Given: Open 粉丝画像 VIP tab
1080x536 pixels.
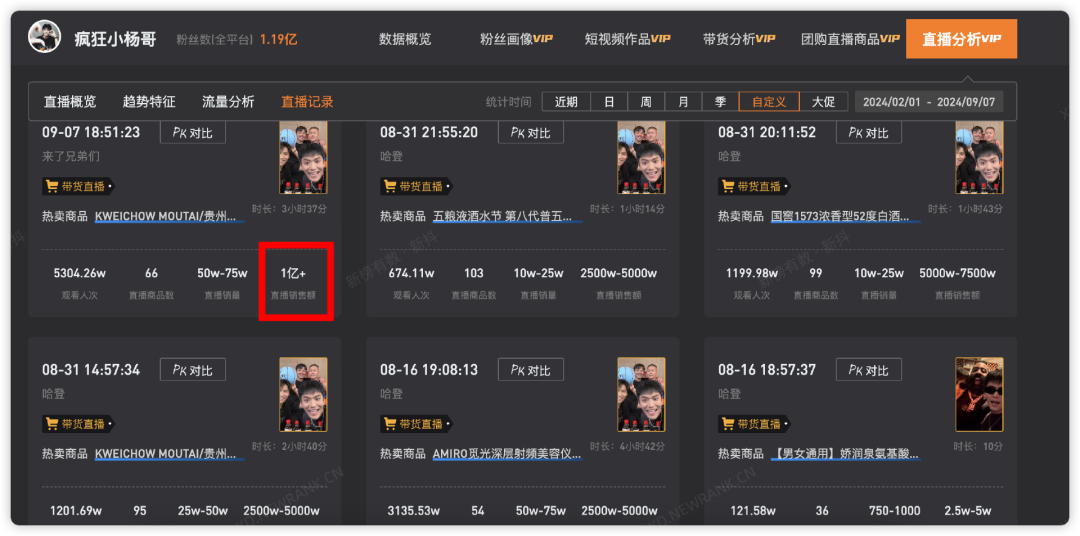Looking at the screenshot, I should click(x=516, y=39).
